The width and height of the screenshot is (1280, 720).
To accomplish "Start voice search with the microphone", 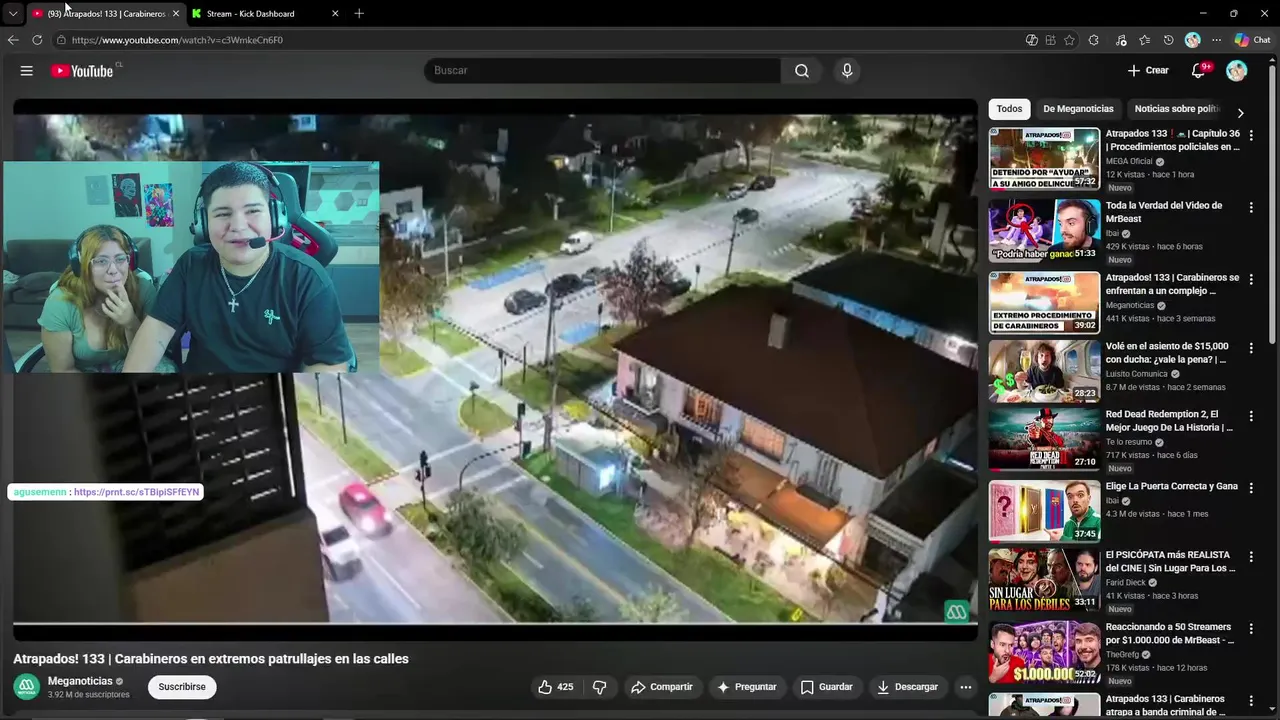I will [847, 71].
